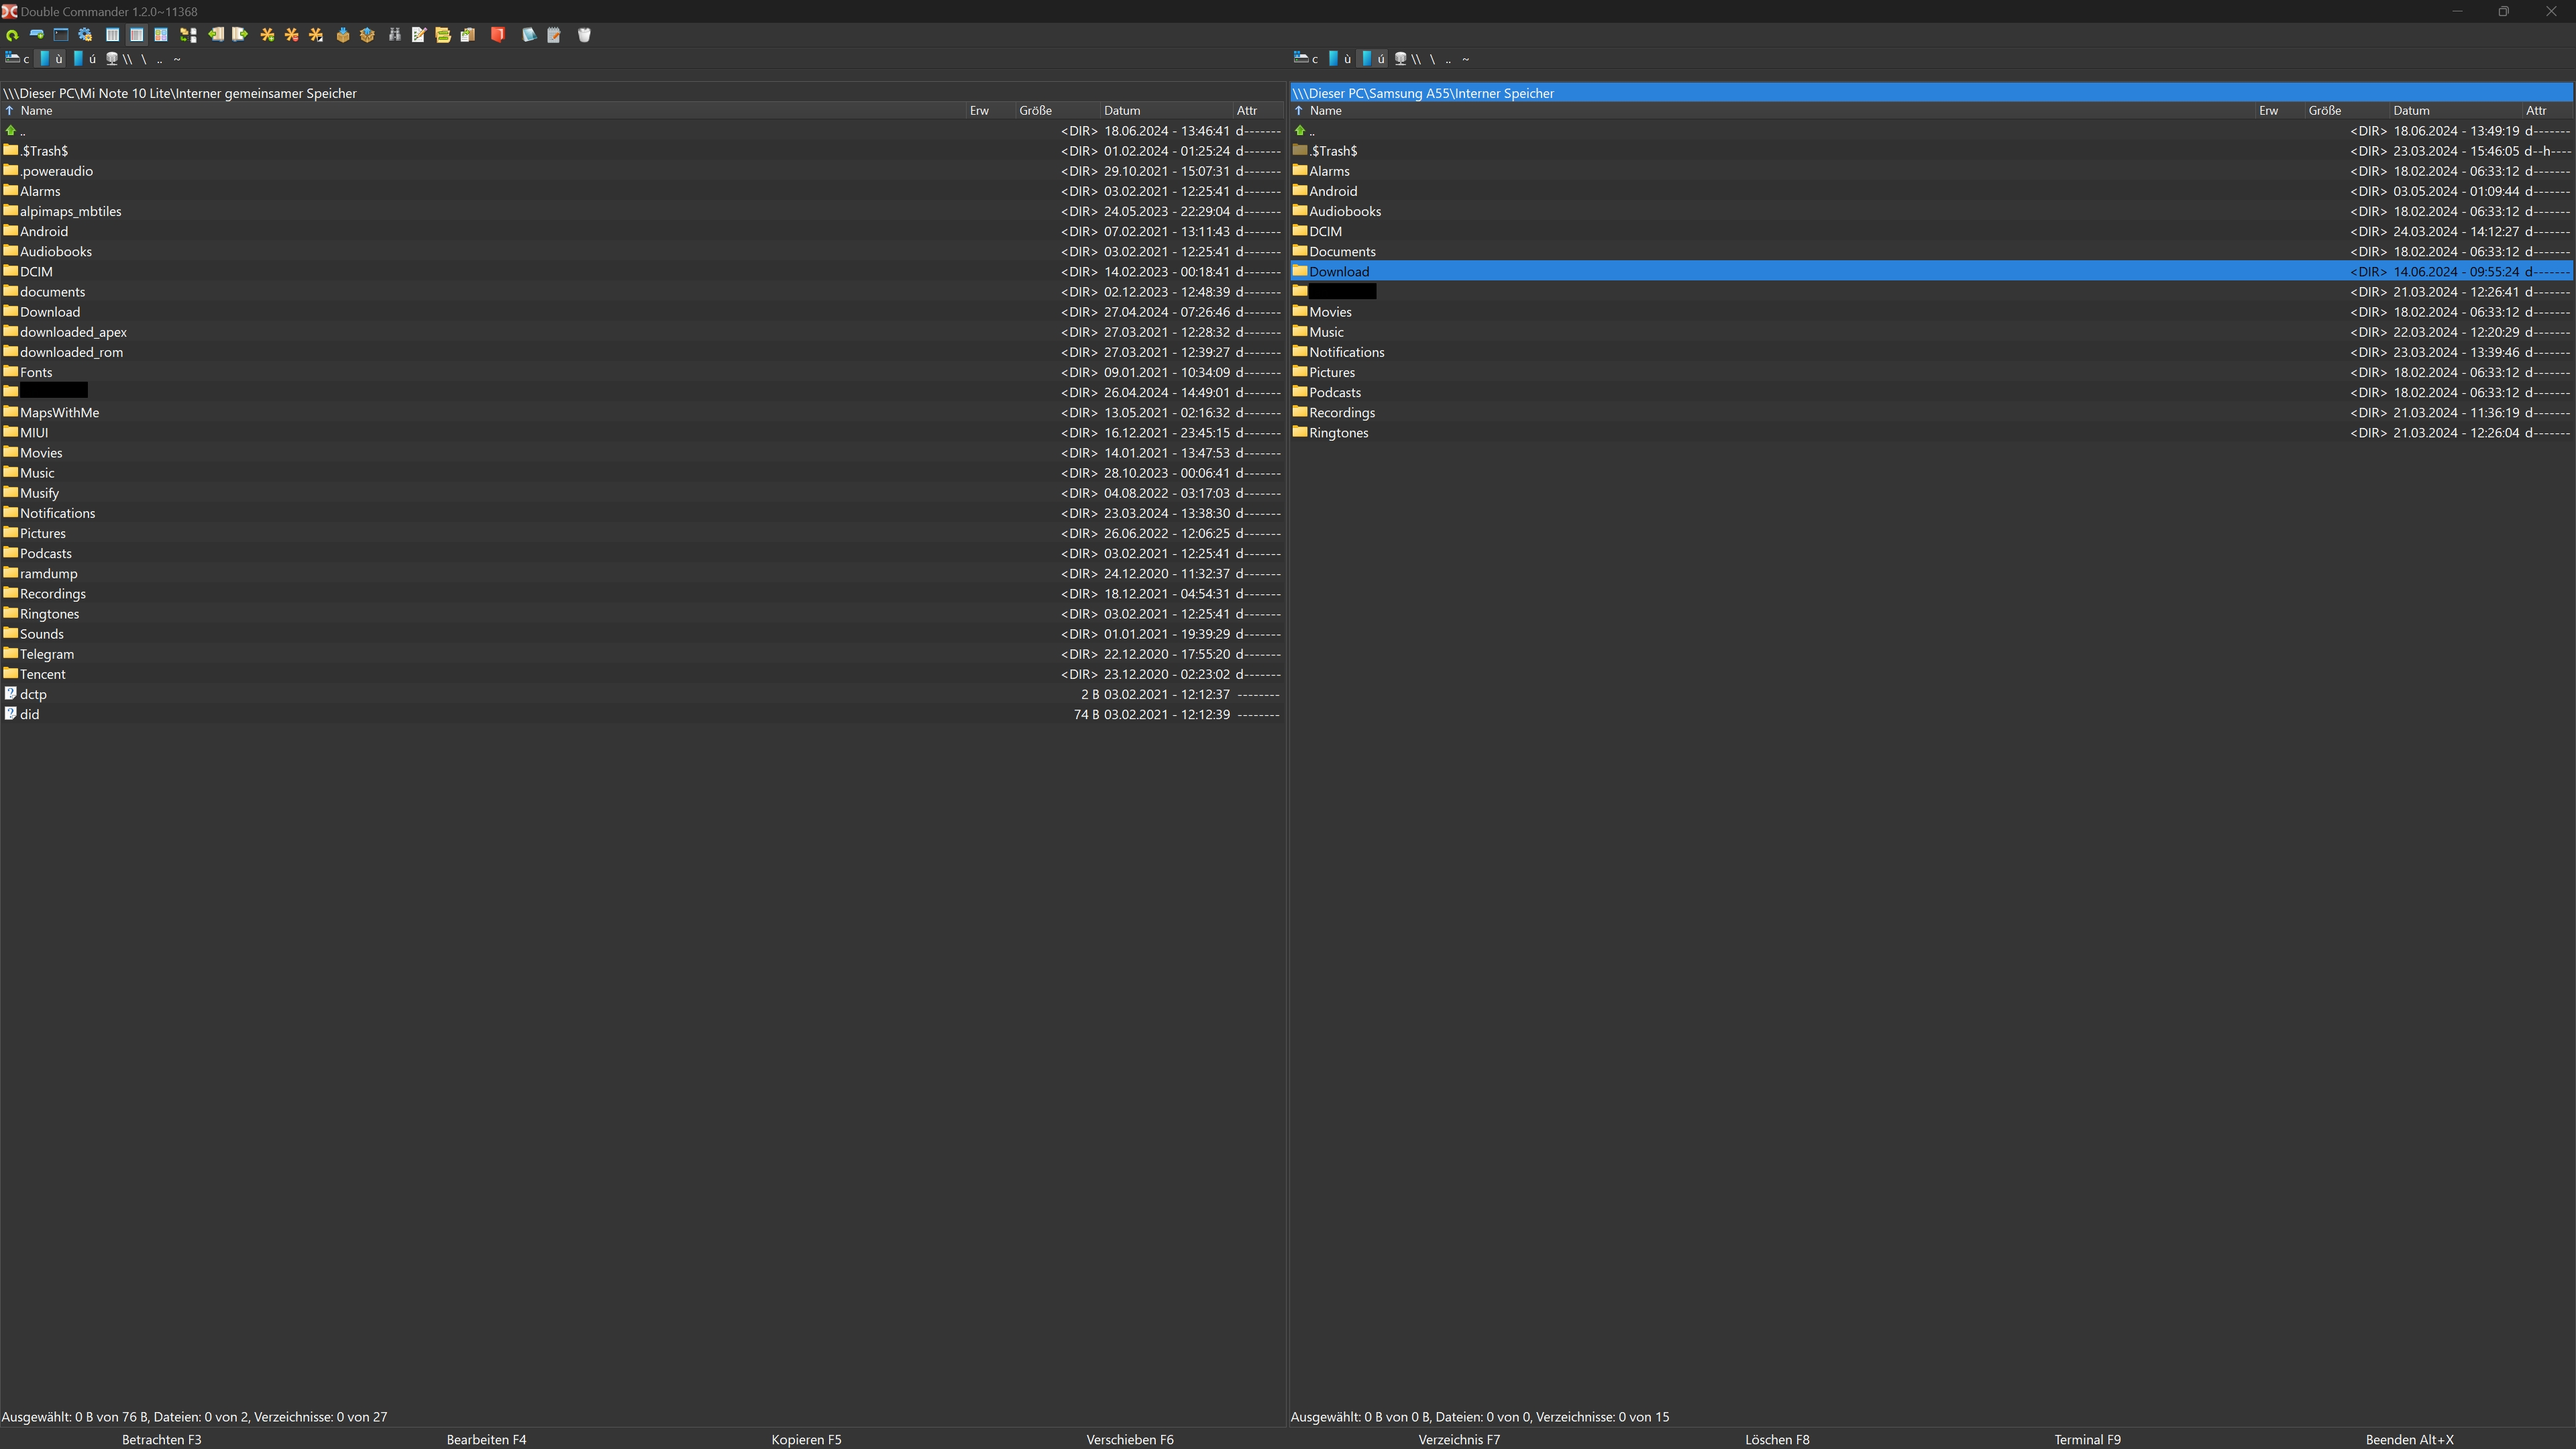The image size is (2576, 1449).
Task: Click the Multi-rename tool icon
Action: coord(419,35)
